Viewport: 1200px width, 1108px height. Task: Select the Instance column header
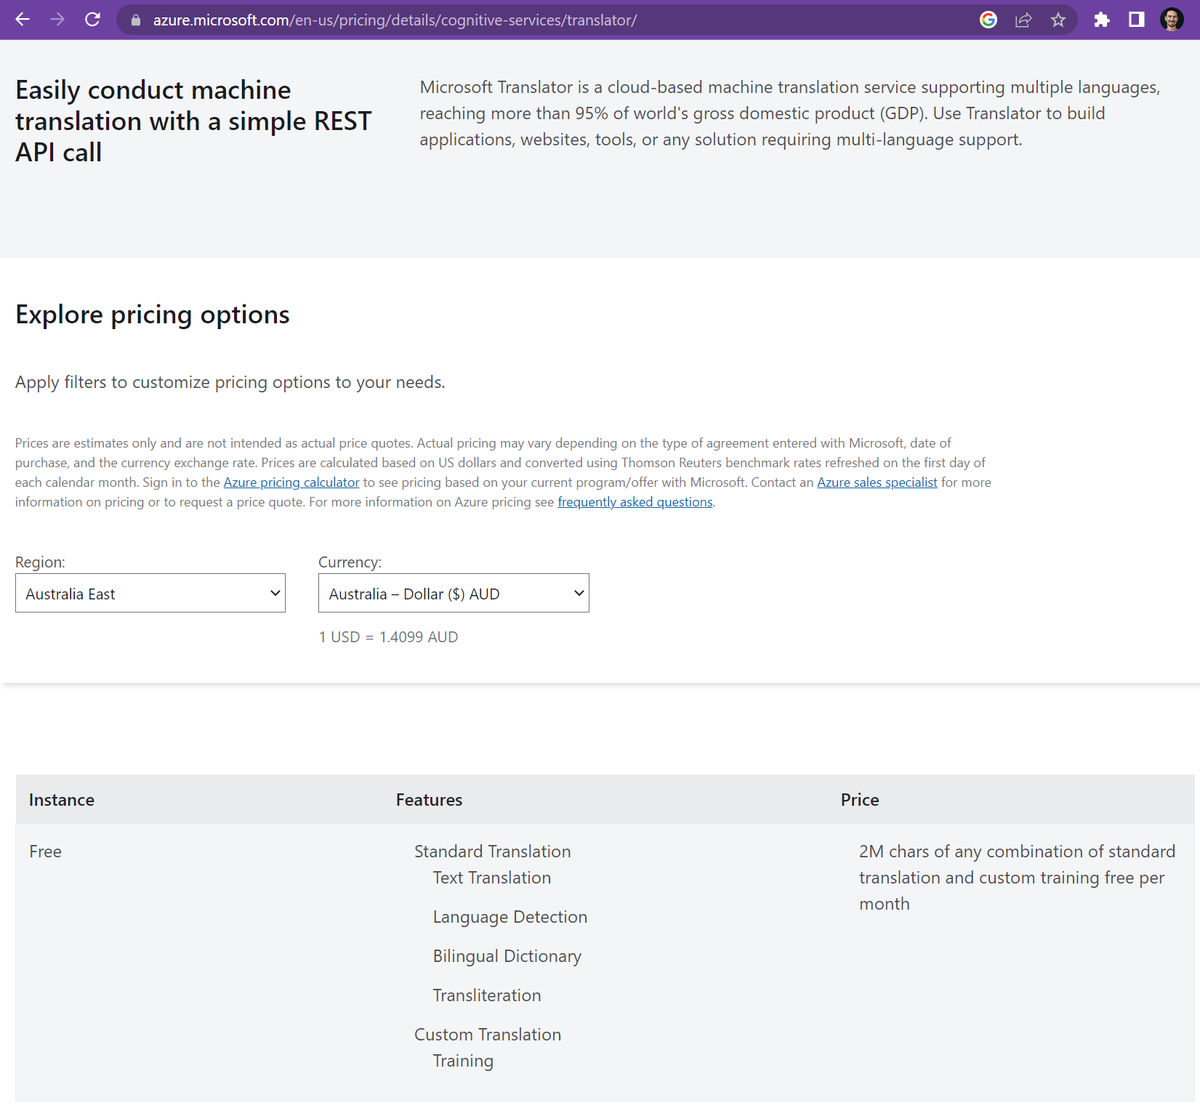(61, 799)
